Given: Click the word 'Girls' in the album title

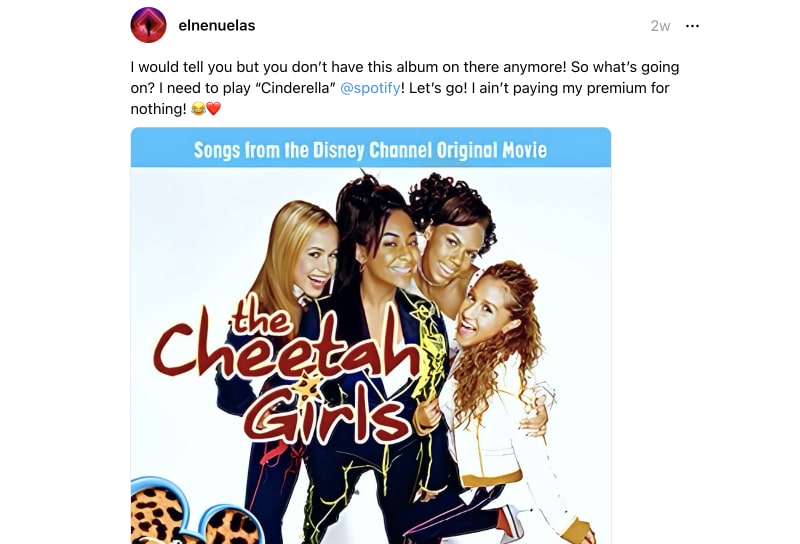Looking at the screenshot, I should coord(327,415).
